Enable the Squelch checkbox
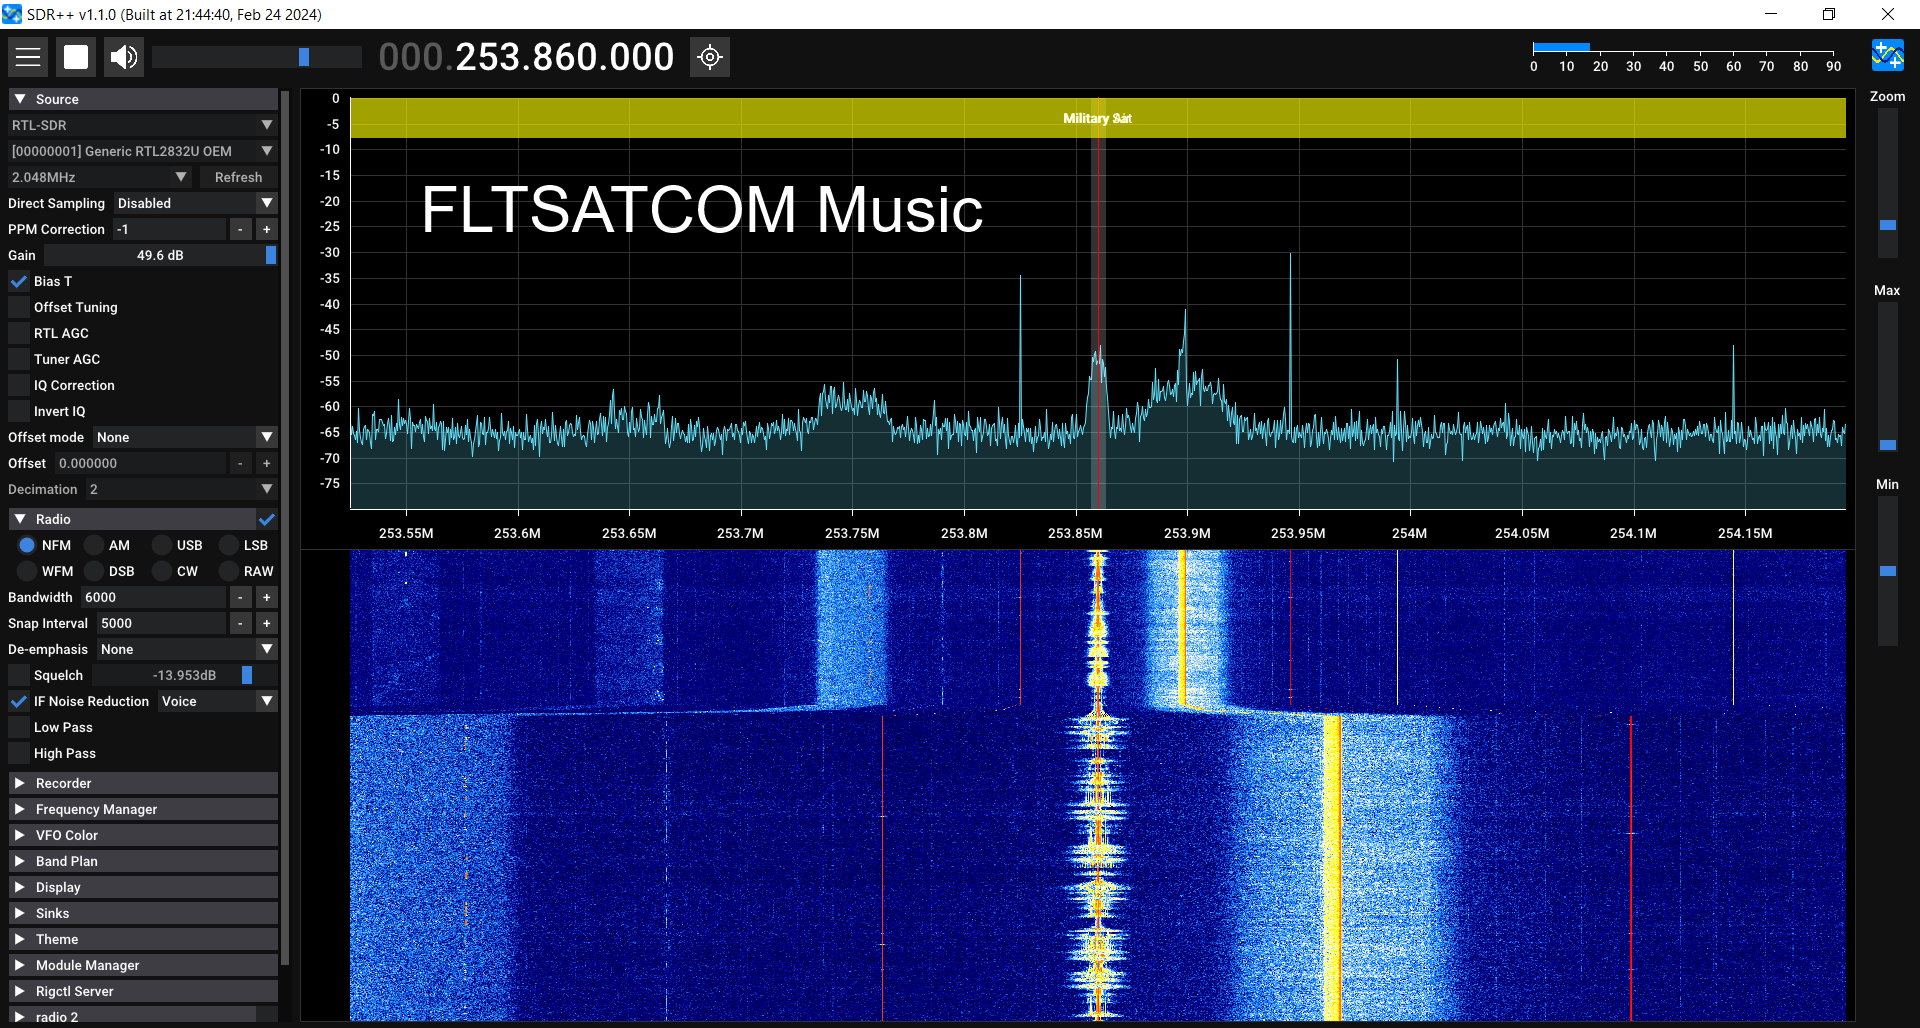 click(19, 675)
